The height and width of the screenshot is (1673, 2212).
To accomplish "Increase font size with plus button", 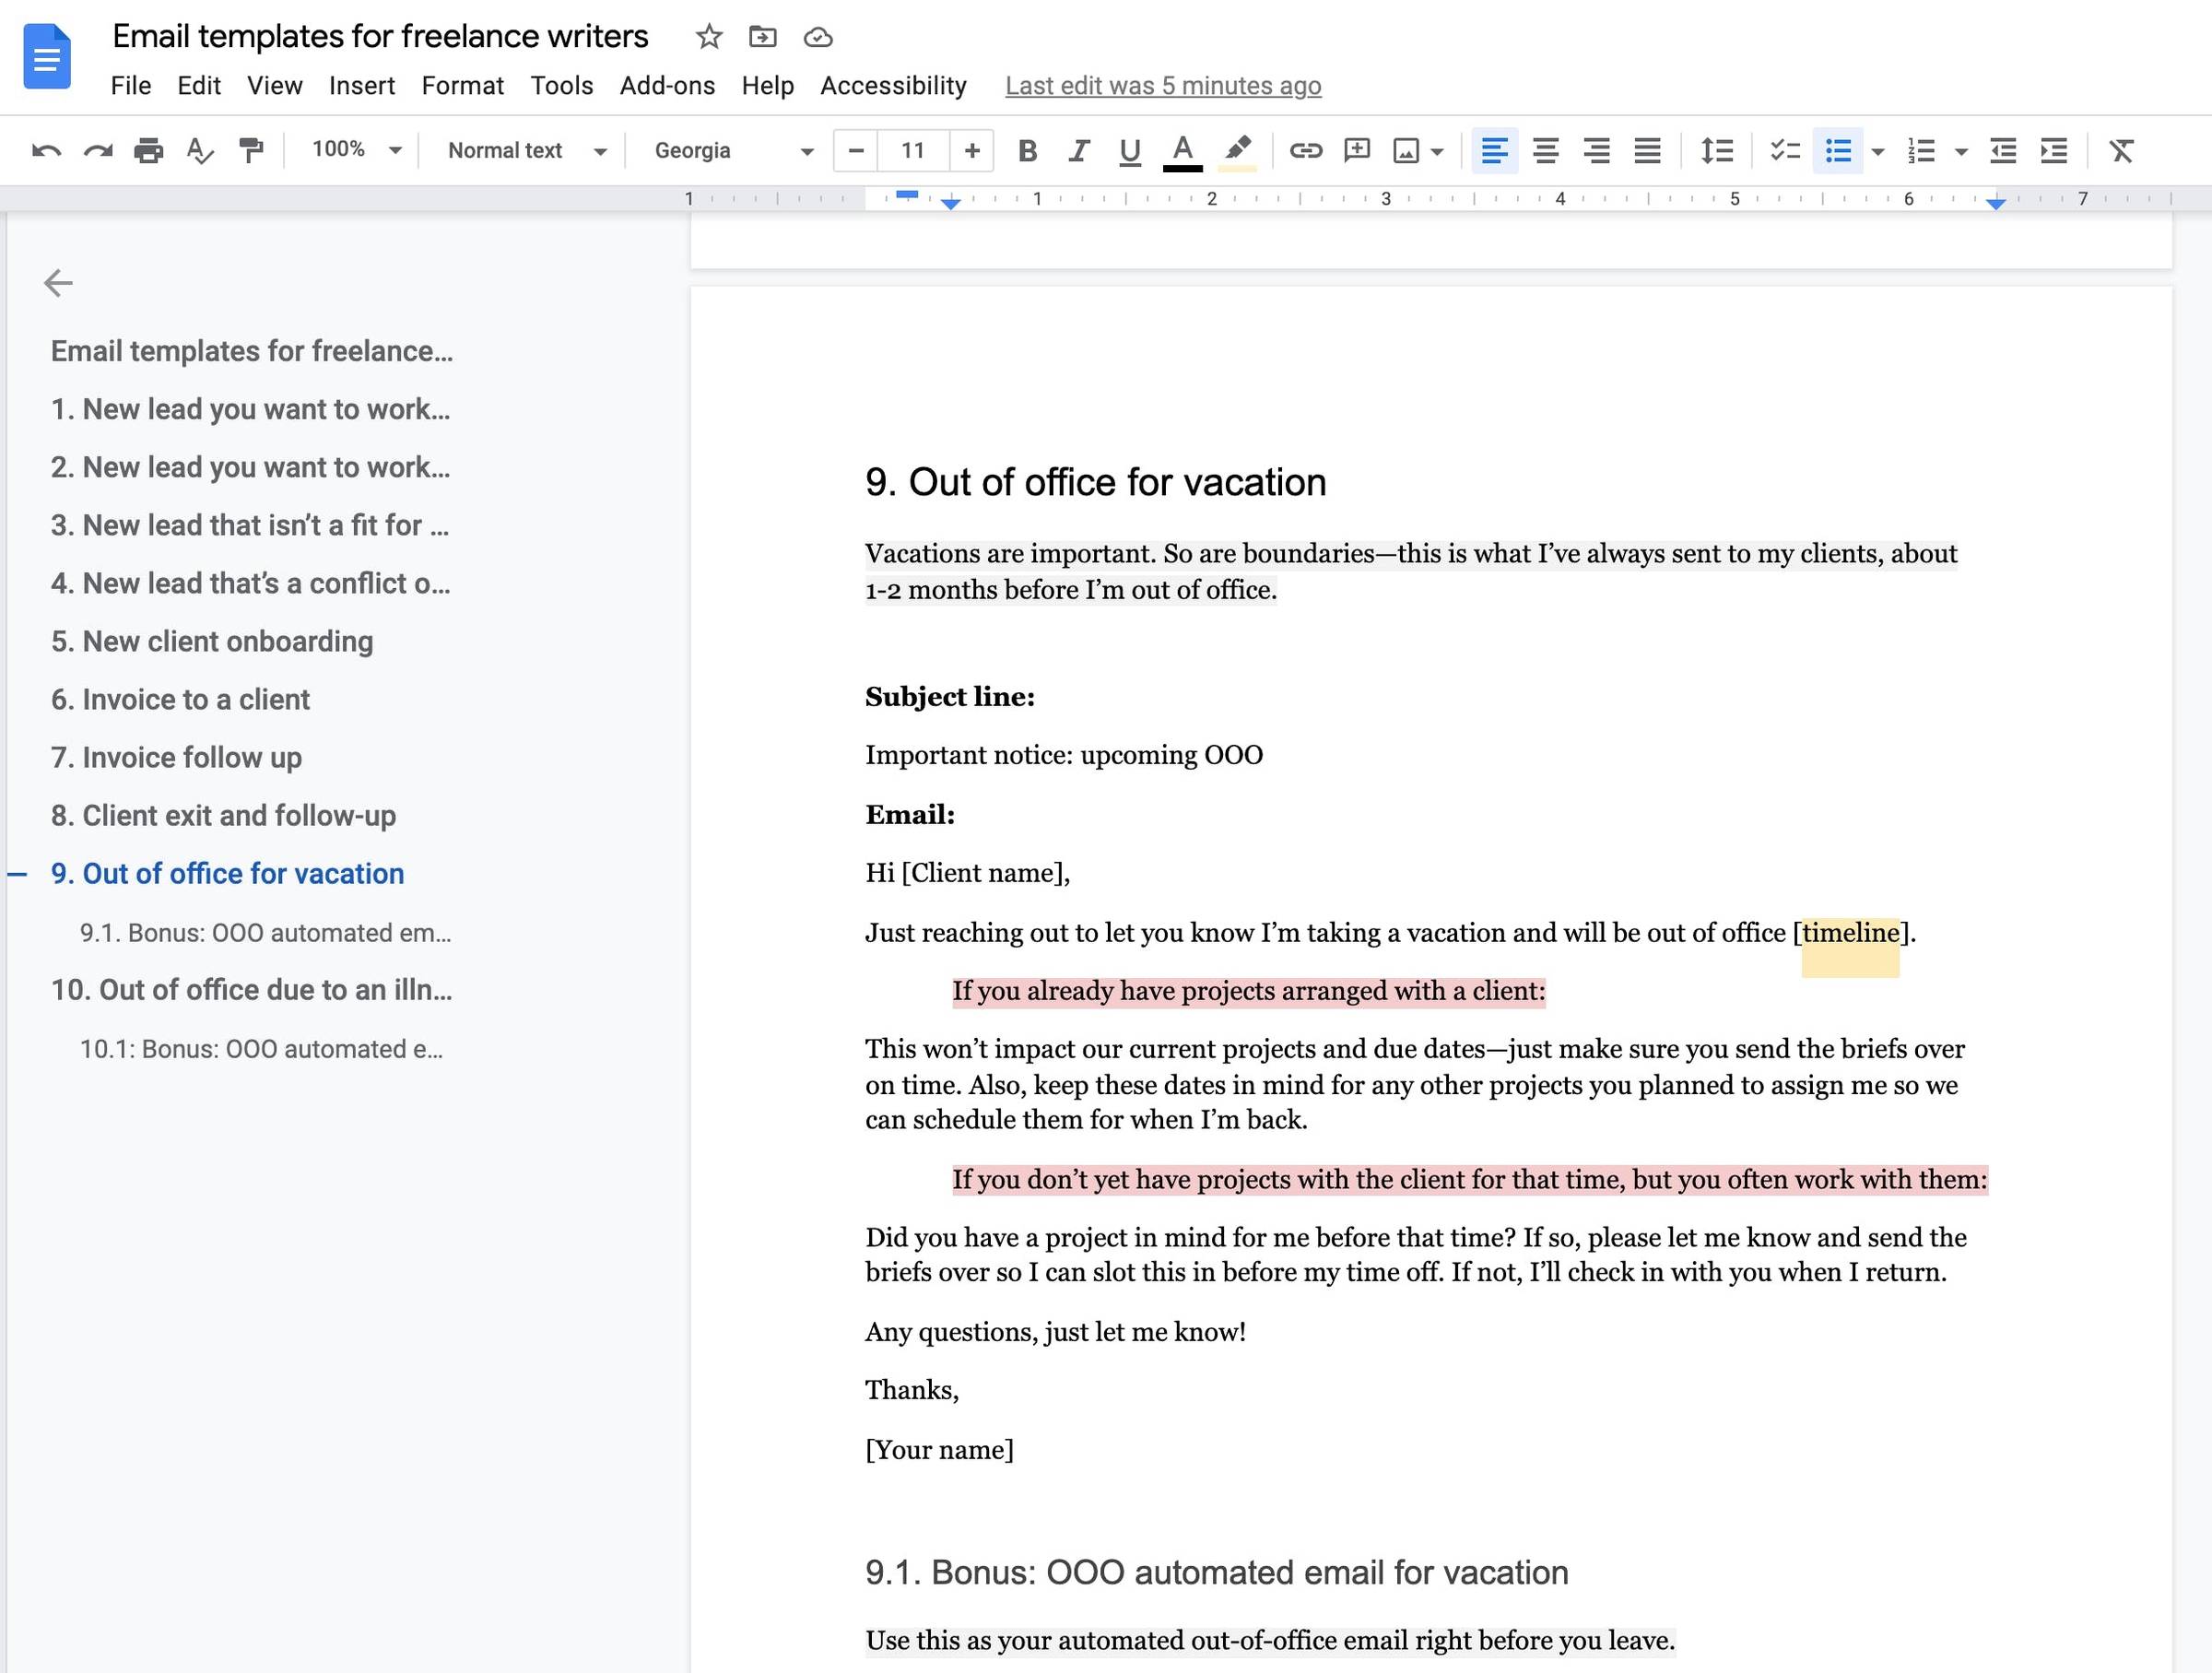I will pos(971,151).
